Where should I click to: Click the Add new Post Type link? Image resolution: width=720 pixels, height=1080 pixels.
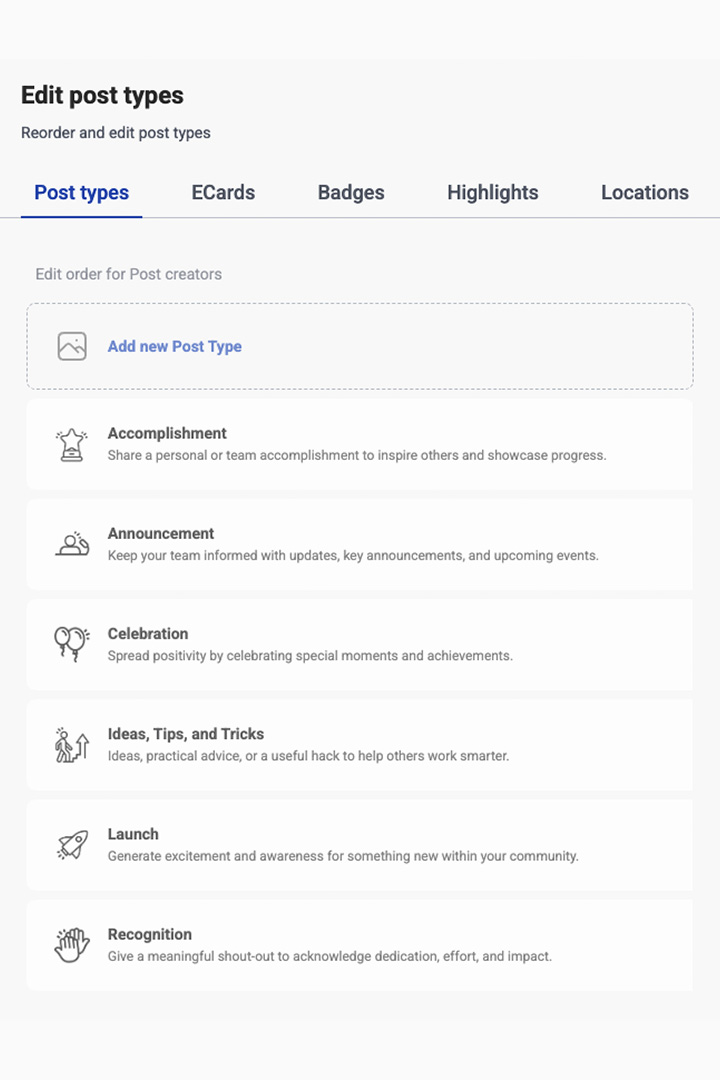pyautogui.click(x=174, y=346)
